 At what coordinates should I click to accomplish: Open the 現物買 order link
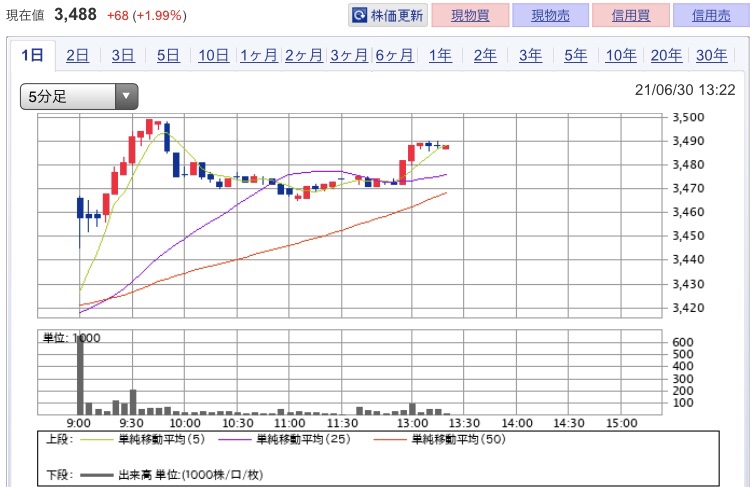(470, 15)
